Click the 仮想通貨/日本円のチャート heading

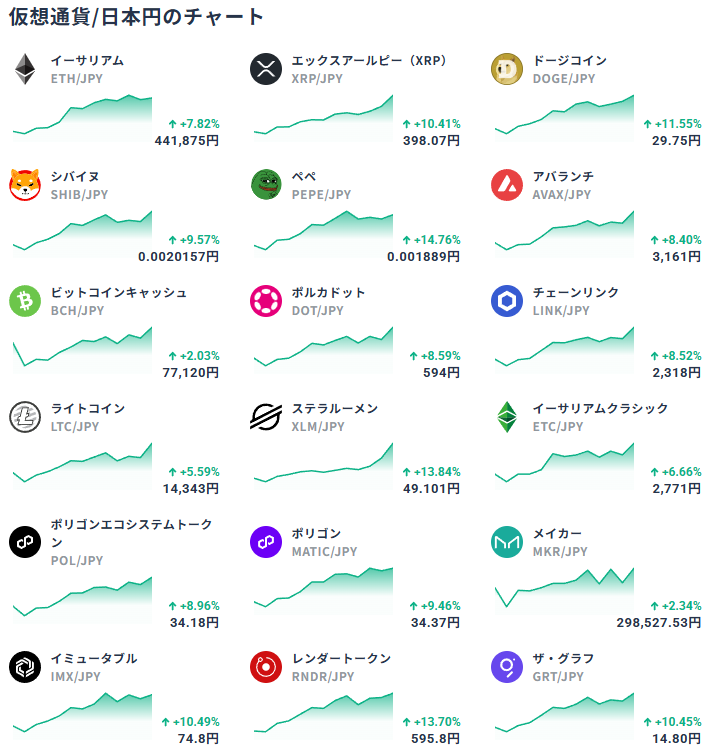137,17
